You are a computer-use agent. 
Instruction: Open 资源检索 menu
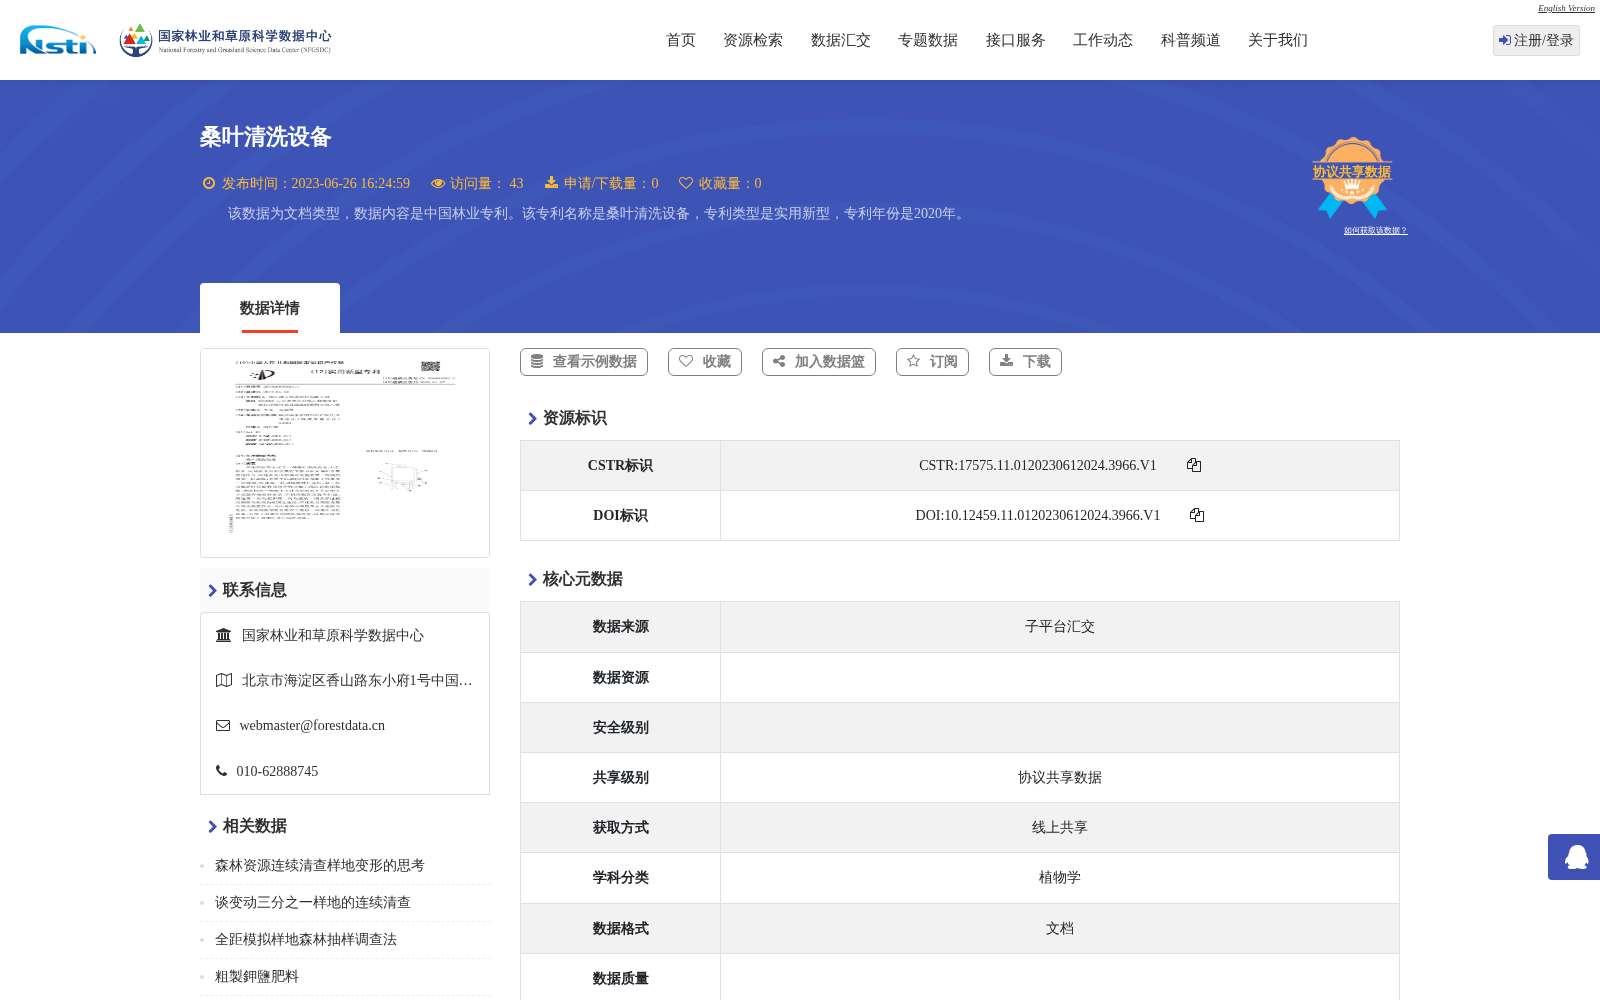[x=753, y=40]
